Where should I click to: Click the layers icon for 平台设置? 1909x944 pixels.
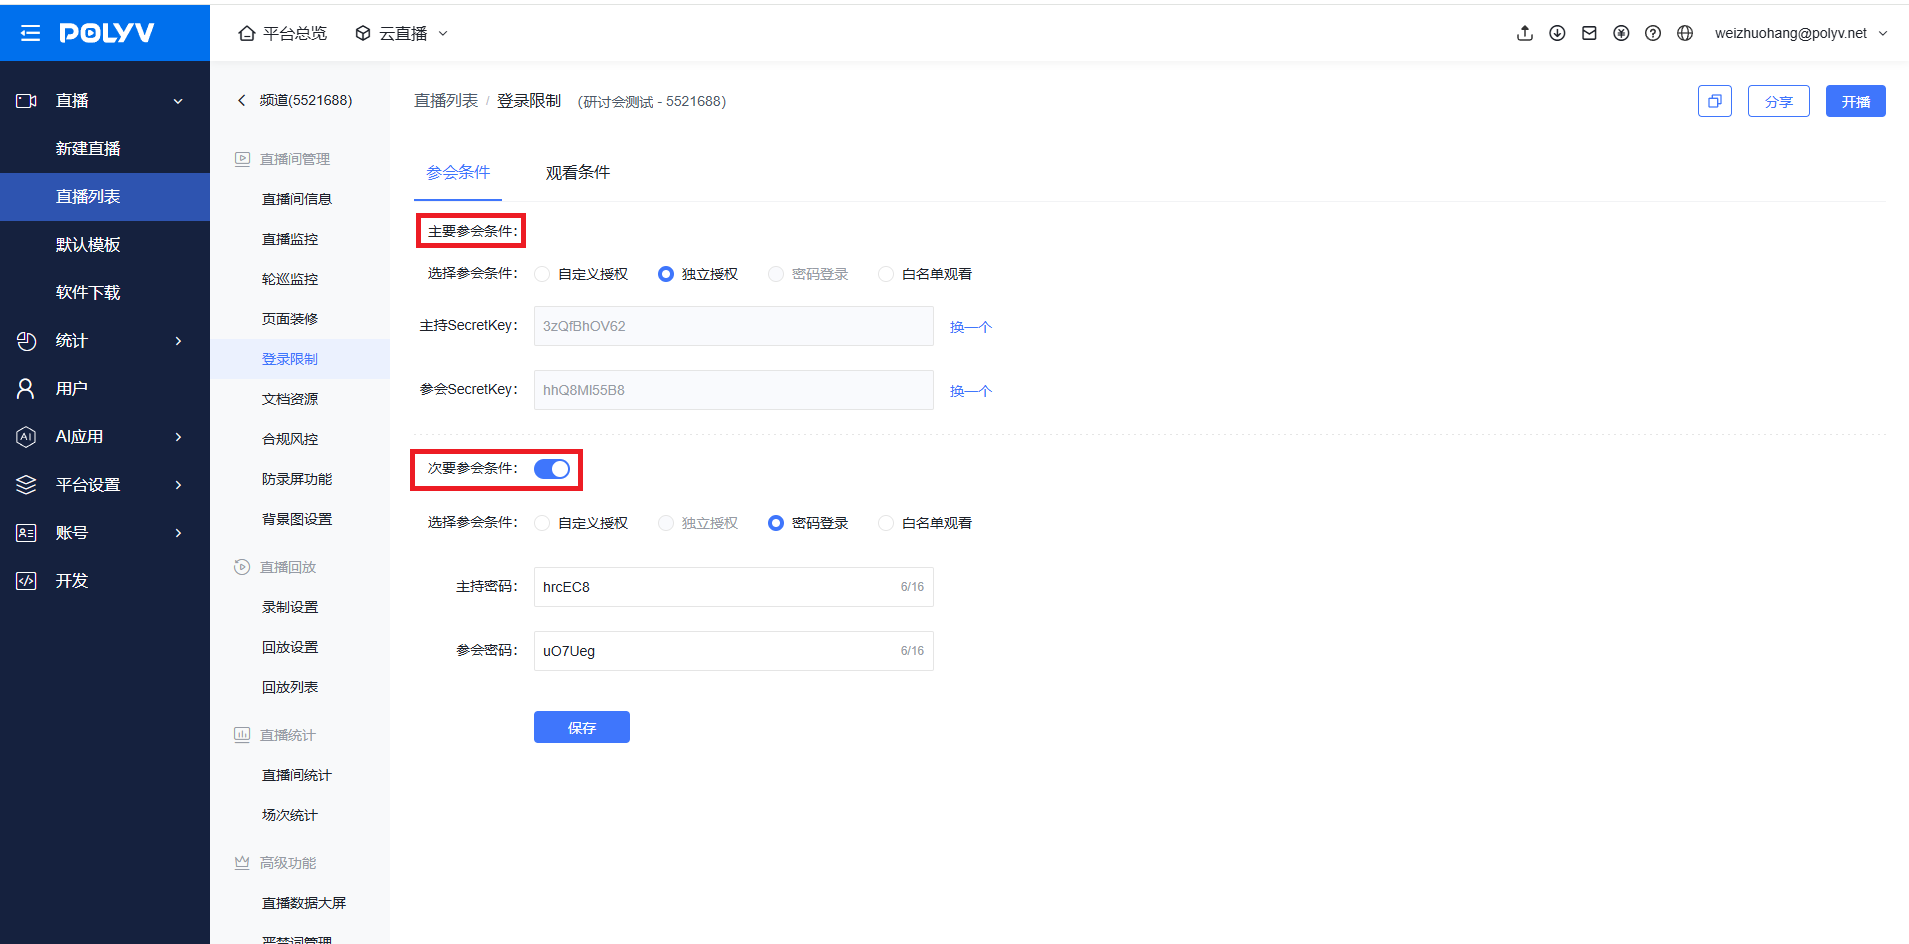26,485
